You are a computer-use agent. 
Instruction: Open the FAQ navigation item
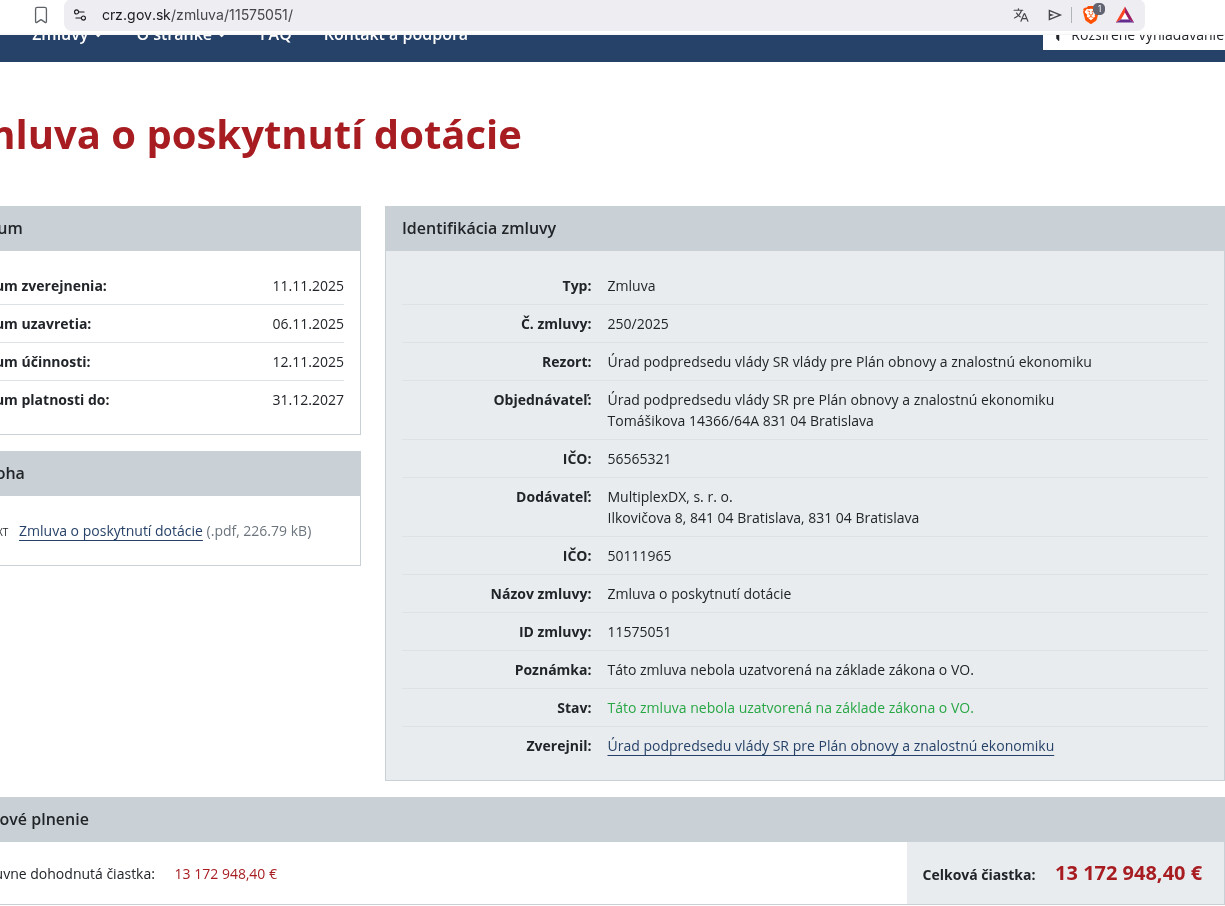click(275, 35)
